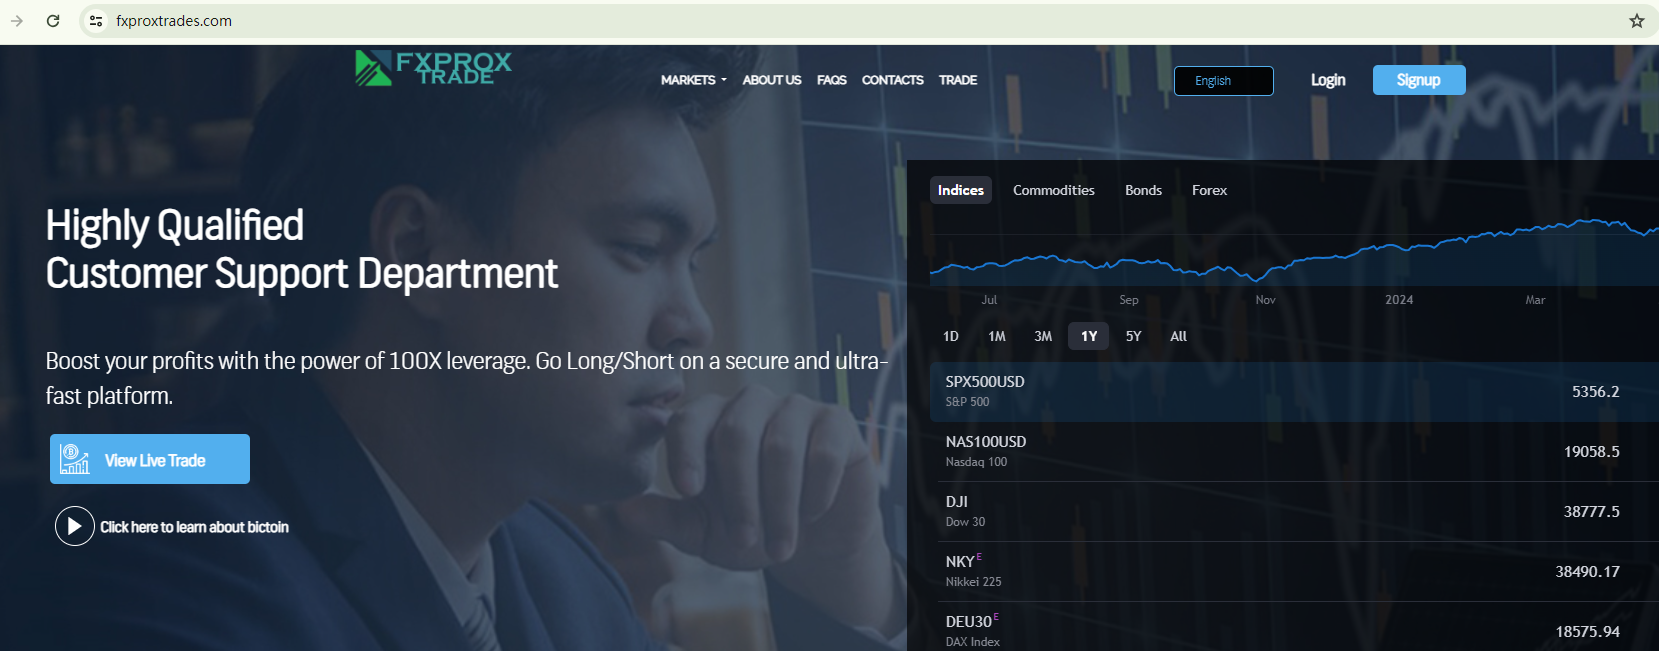Click the 38490.17 price value

[x=1587, y=572]
